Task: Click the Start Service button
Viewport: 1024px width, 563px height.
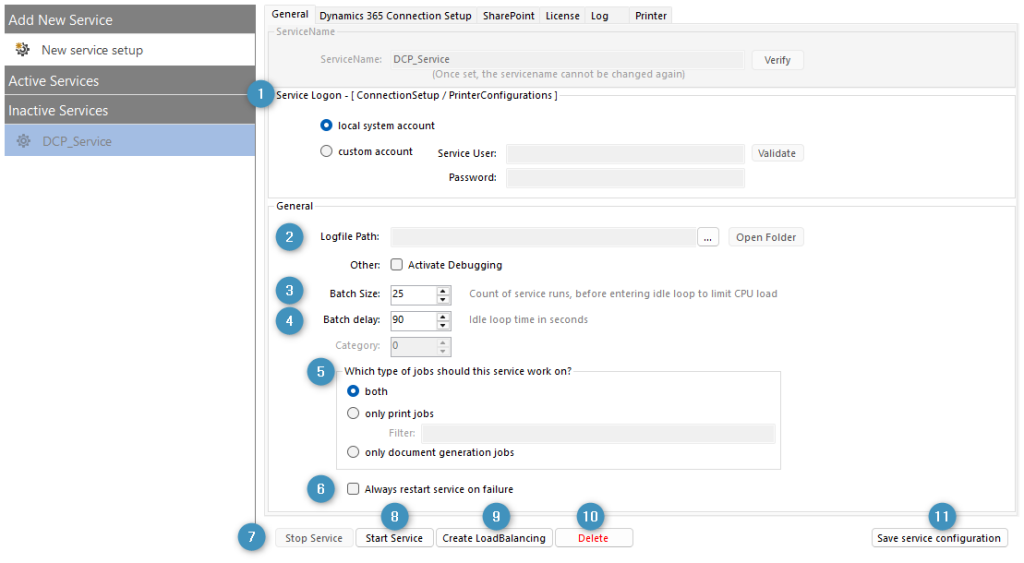Action: 394,538
